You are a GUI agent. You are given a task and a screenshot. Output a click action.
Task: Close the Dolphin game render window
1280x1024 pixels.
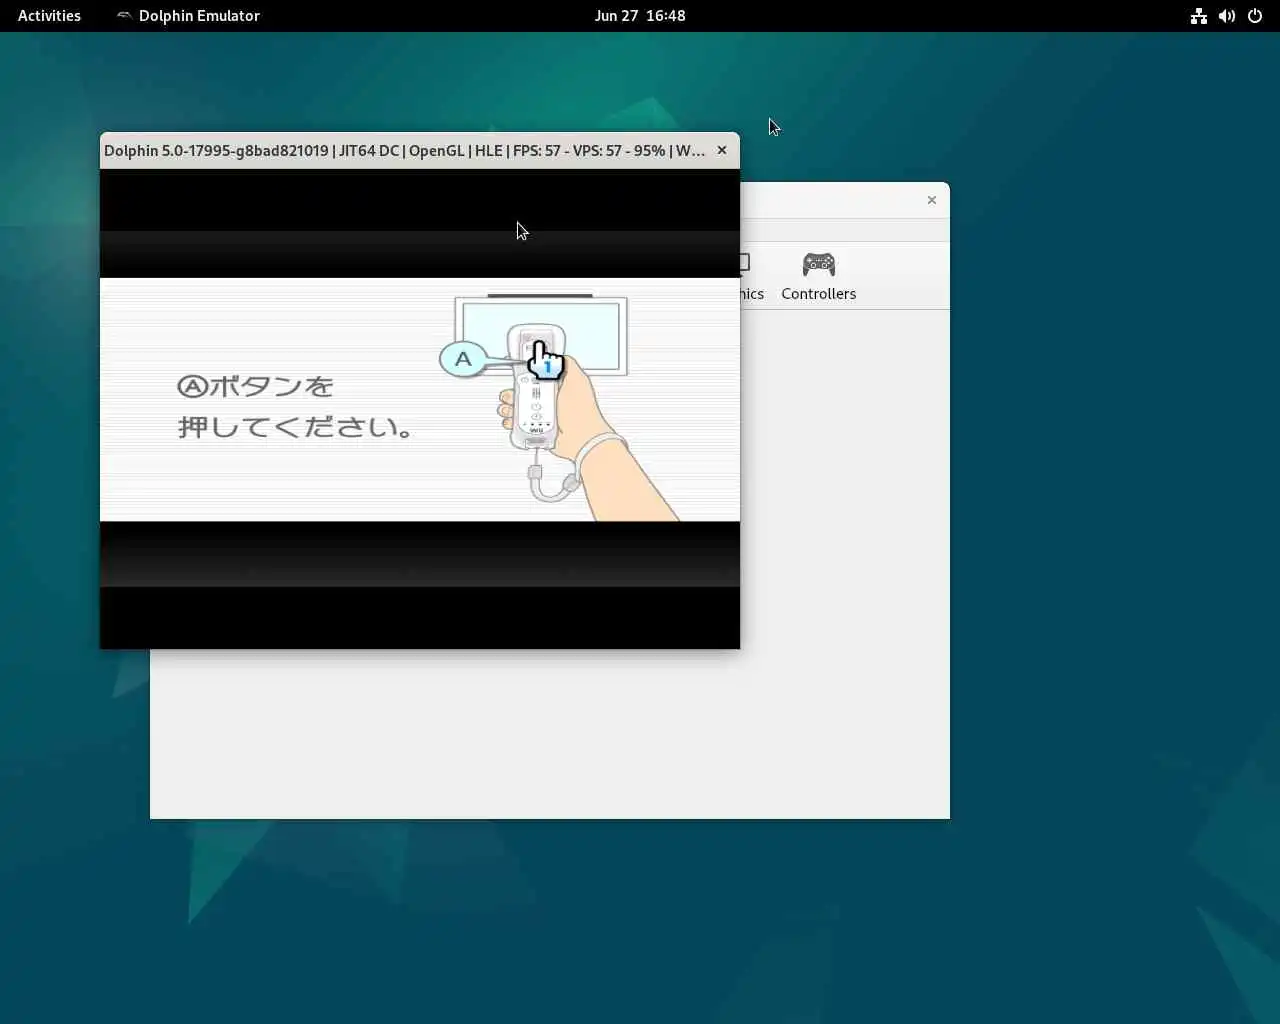point(722,150)
